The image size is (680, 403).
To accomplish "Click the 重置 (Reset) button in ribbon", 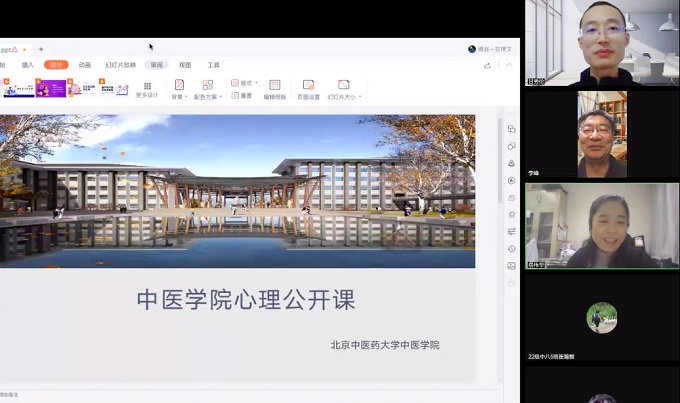I will [x=242, y=96].
